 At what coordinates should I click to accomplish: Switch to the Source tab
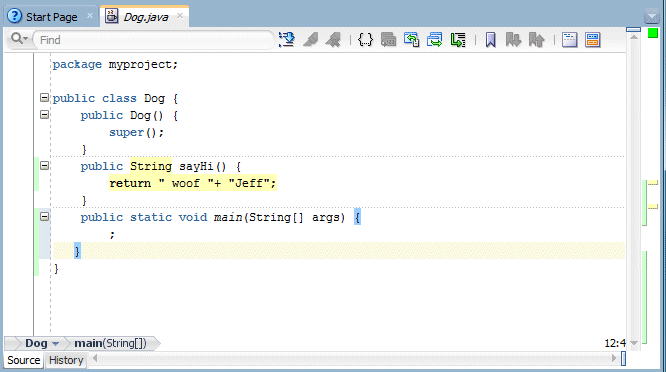24,360
